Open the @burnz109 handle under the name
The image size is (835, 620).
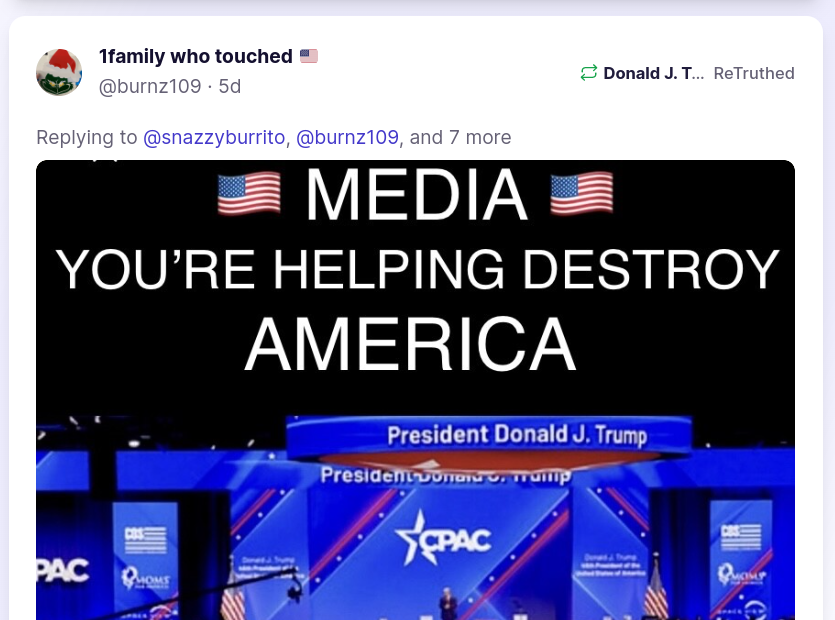click(x=150, y=86)
